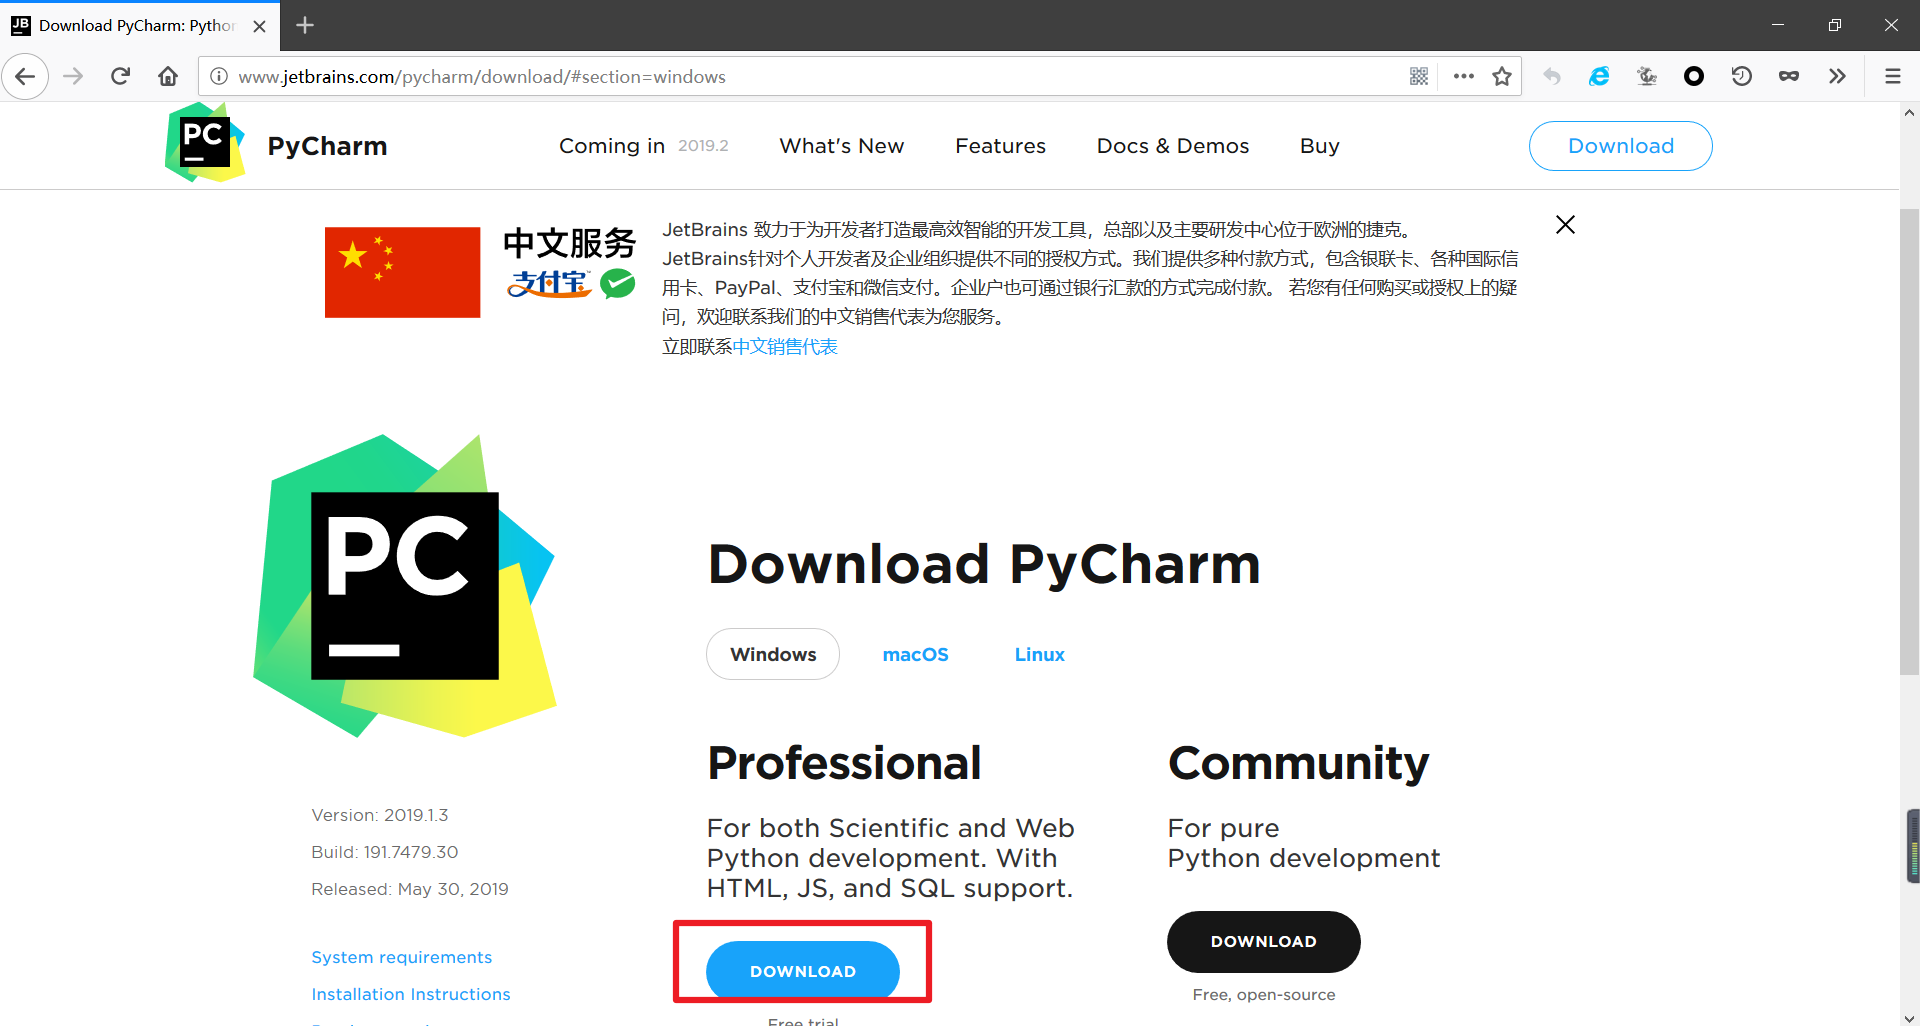Click the Version: 2019.1.3 text
The width and height of the screenshot is (1920, 1026).
pos(380,815)
